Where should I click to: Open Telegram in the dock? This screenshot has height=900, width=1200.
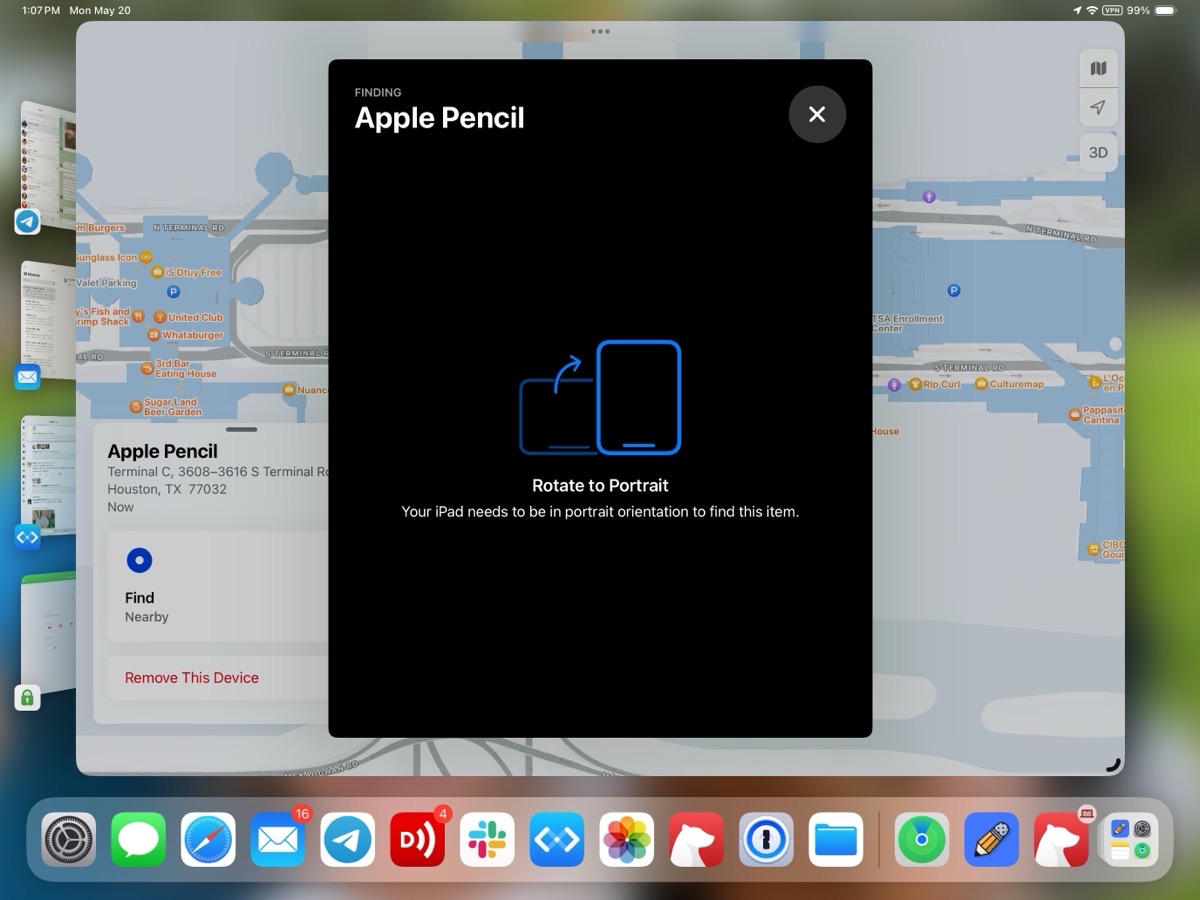click(348, 839)
